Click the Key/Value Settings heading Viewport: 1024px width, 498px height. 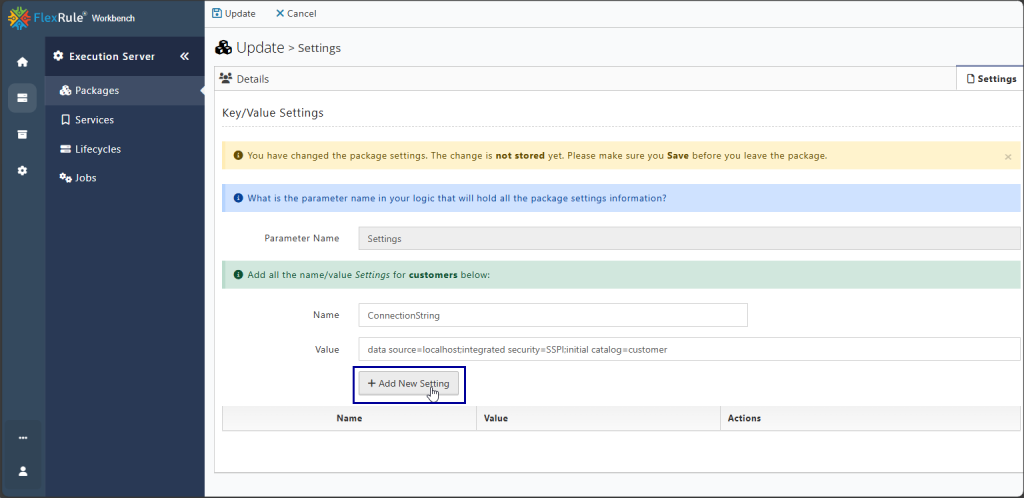click(x=273, y=113)
